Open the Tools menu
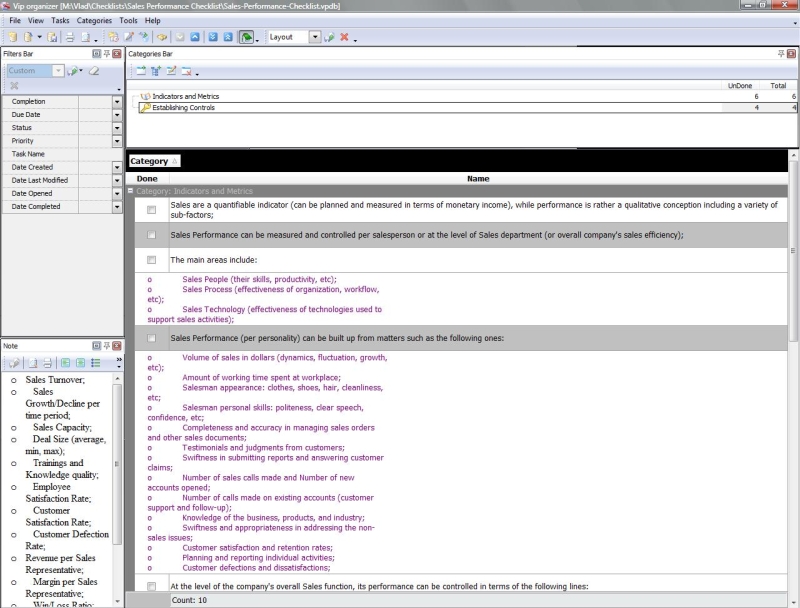Screen dimensions: 800x608 point(128,20)
